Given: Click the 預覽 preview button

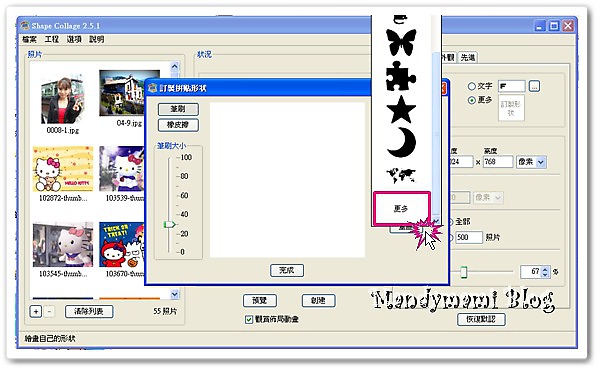Looking at the screenshot, I should pos(260,300).
